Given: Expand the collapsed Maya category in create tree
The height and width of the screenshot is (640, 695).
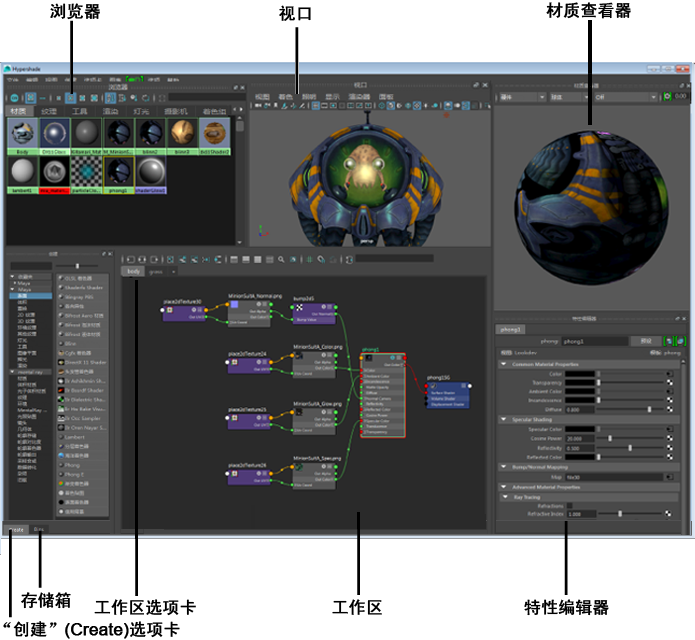Looking at the screenshot, I should pos(15,283).
